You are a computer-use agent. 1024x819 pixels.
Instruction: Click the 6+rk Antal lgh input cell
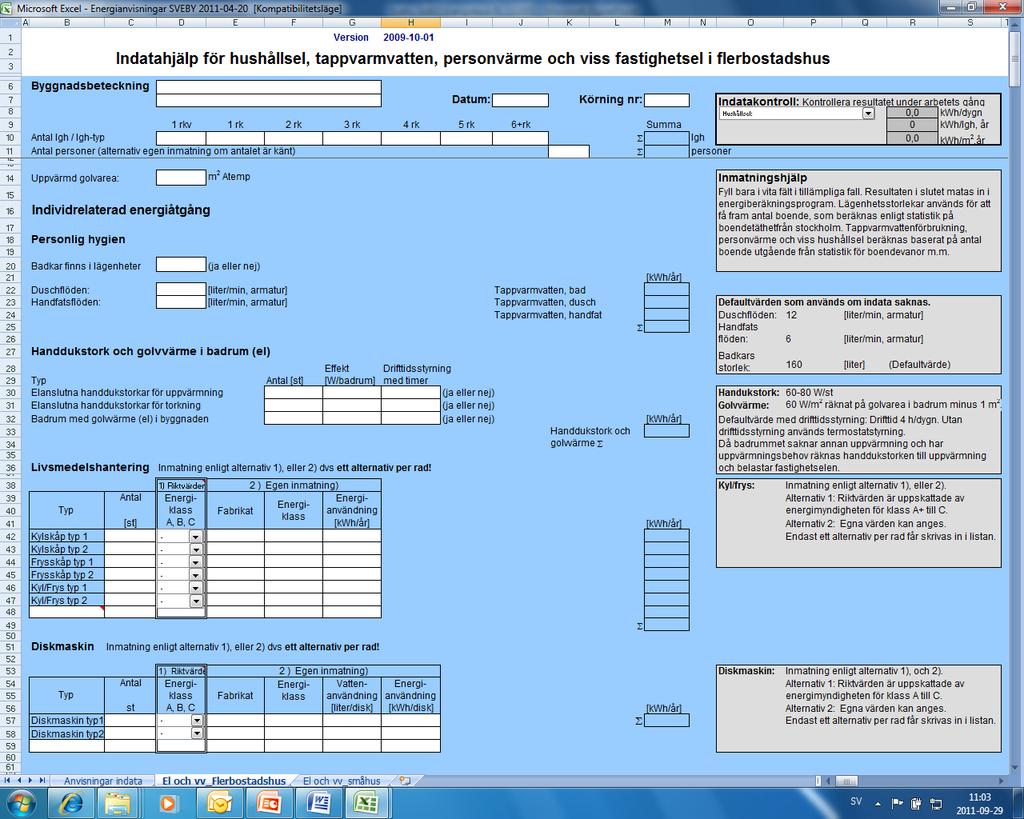(x=520, y=138)
